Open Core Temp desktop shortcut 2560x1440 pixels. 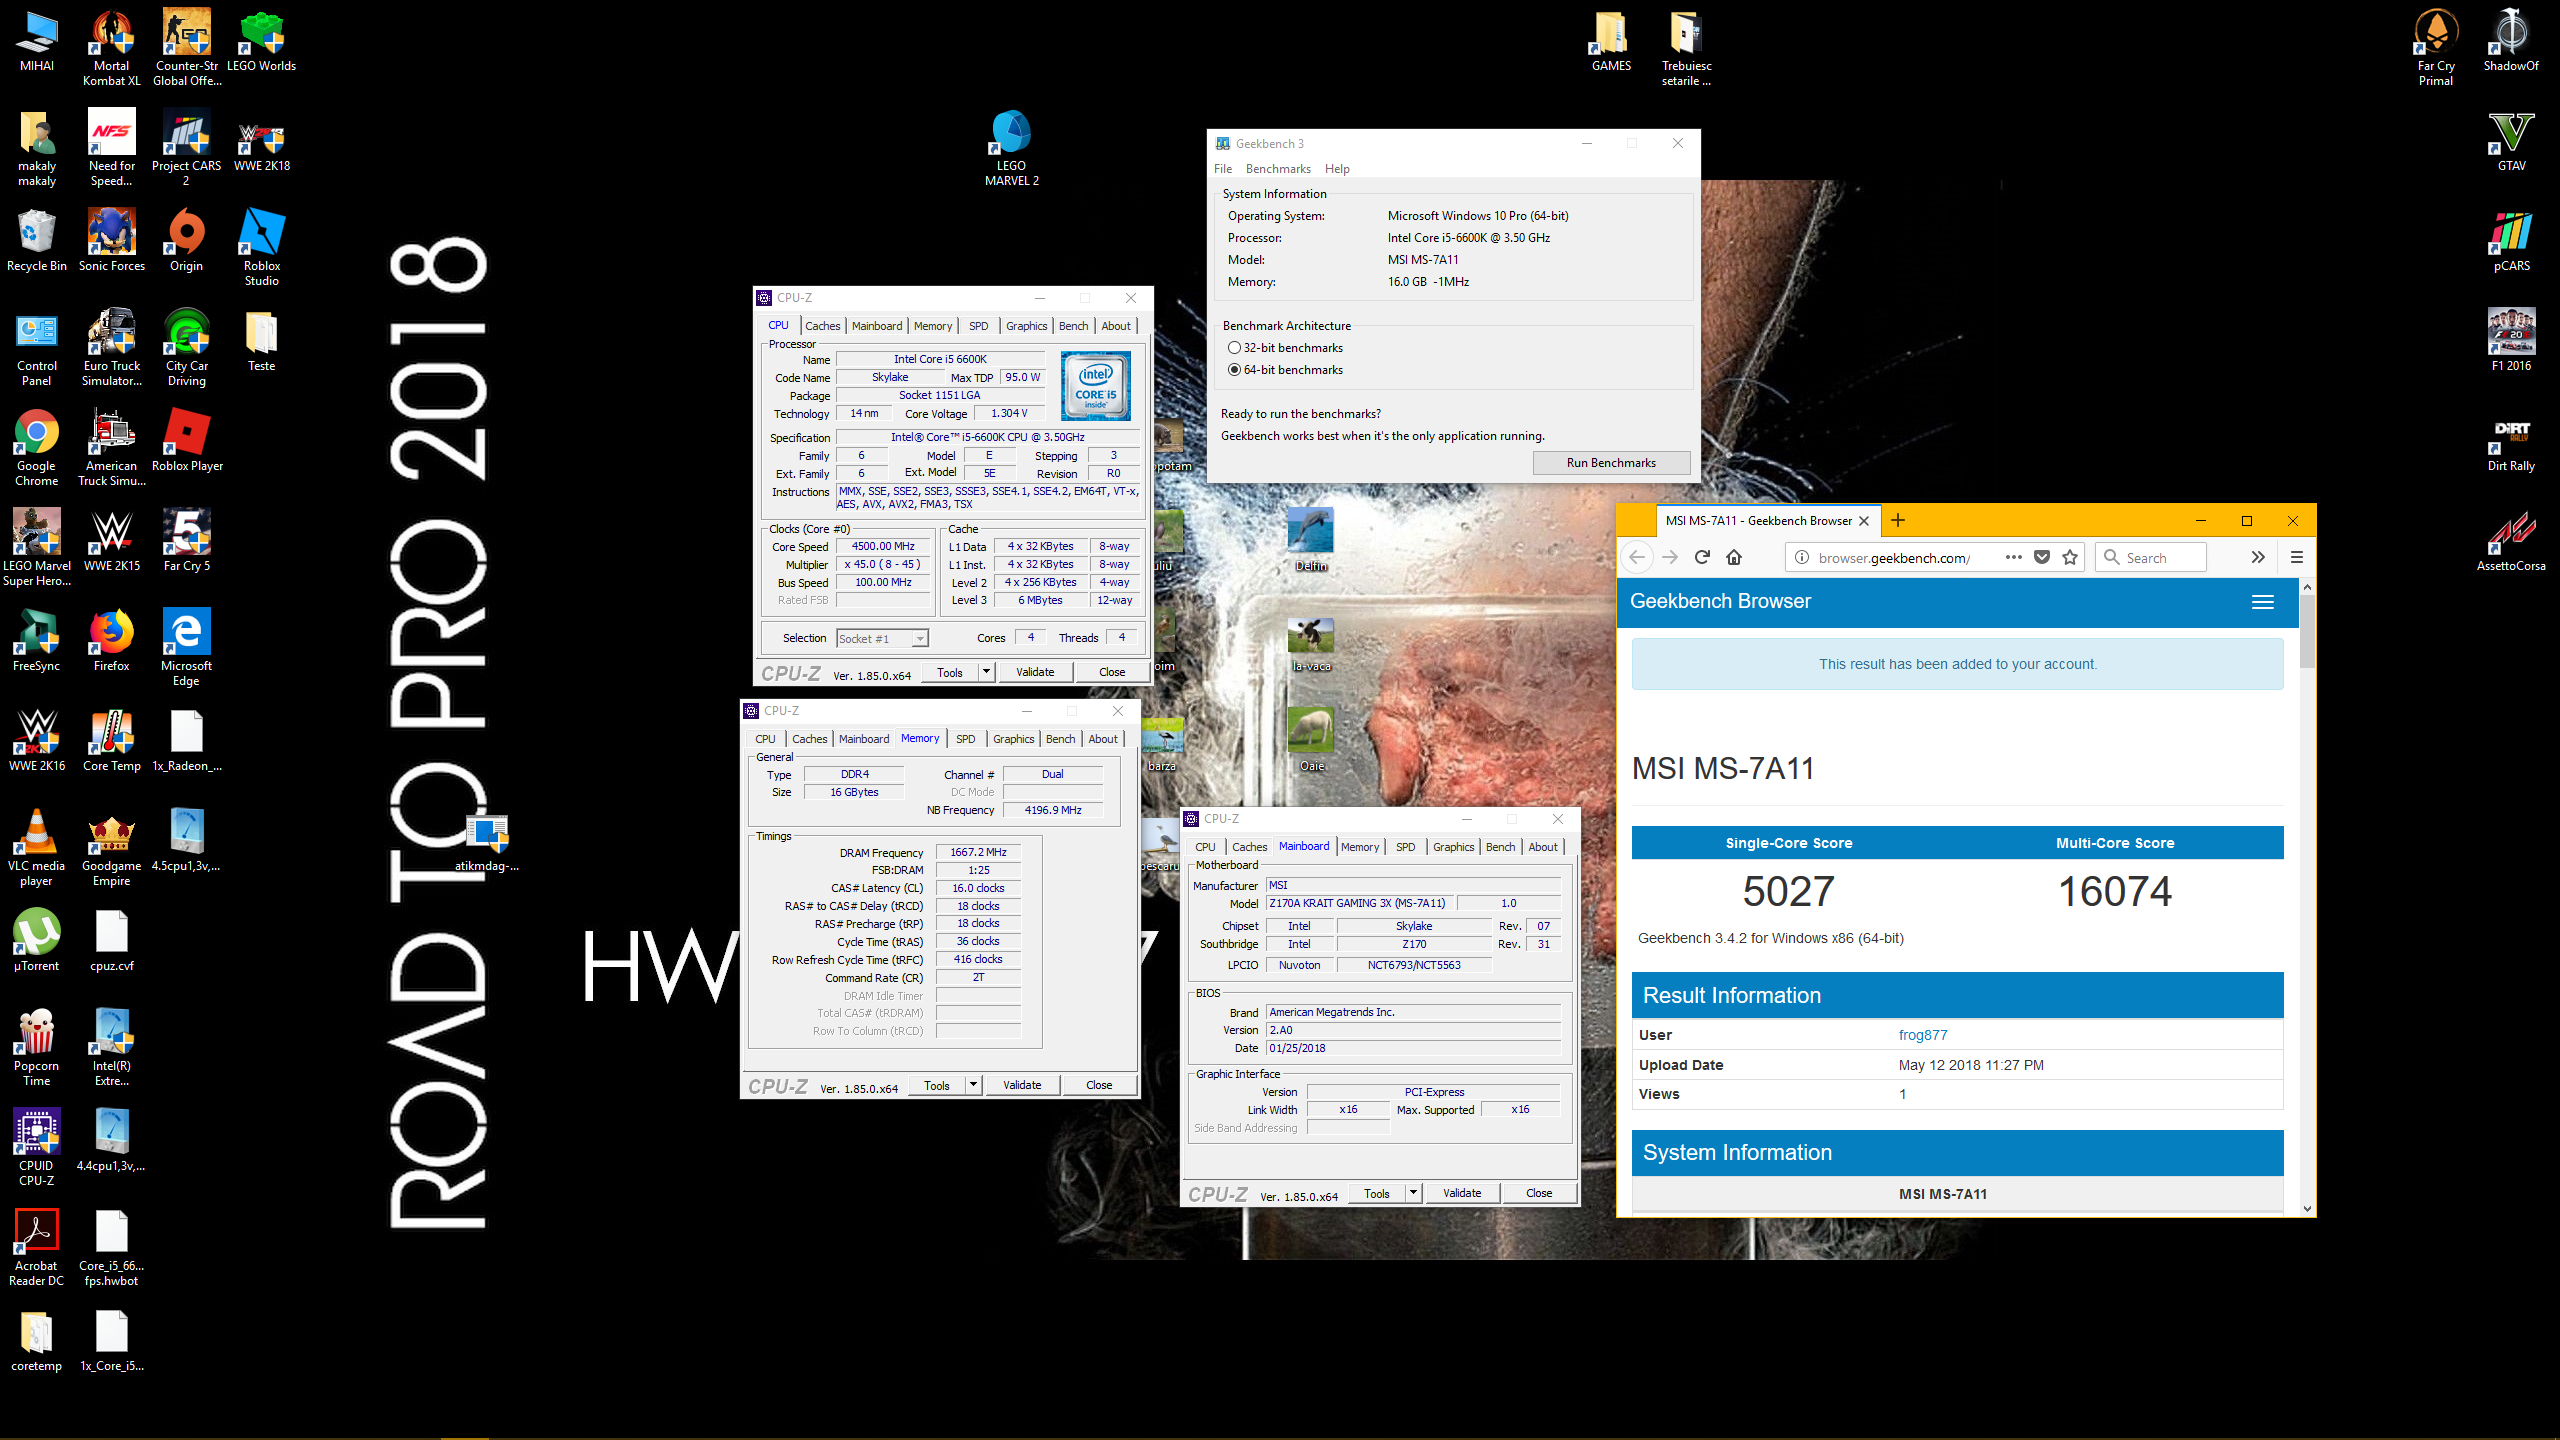(111, 740)
